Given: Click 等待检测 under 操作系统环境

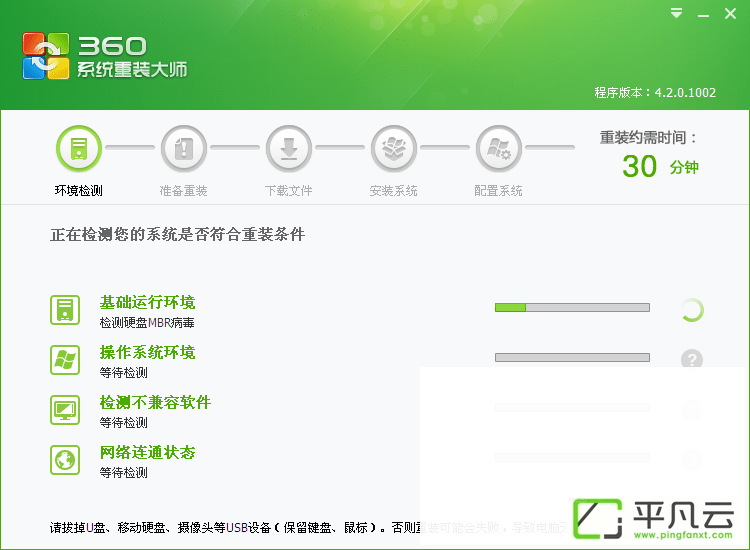Looking at the screenshot, I should coord(123,373).
